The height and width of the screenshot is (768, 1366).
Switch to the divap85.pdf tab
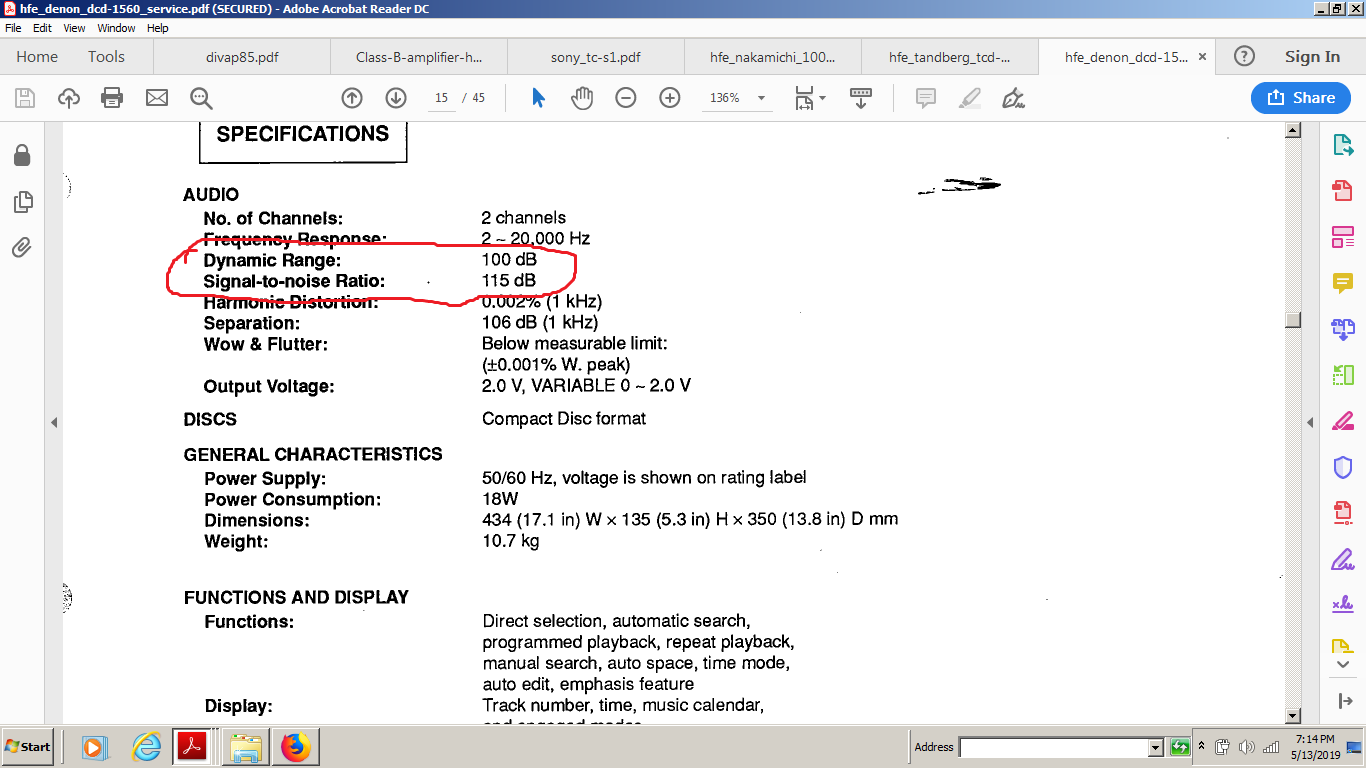[242, 57]
